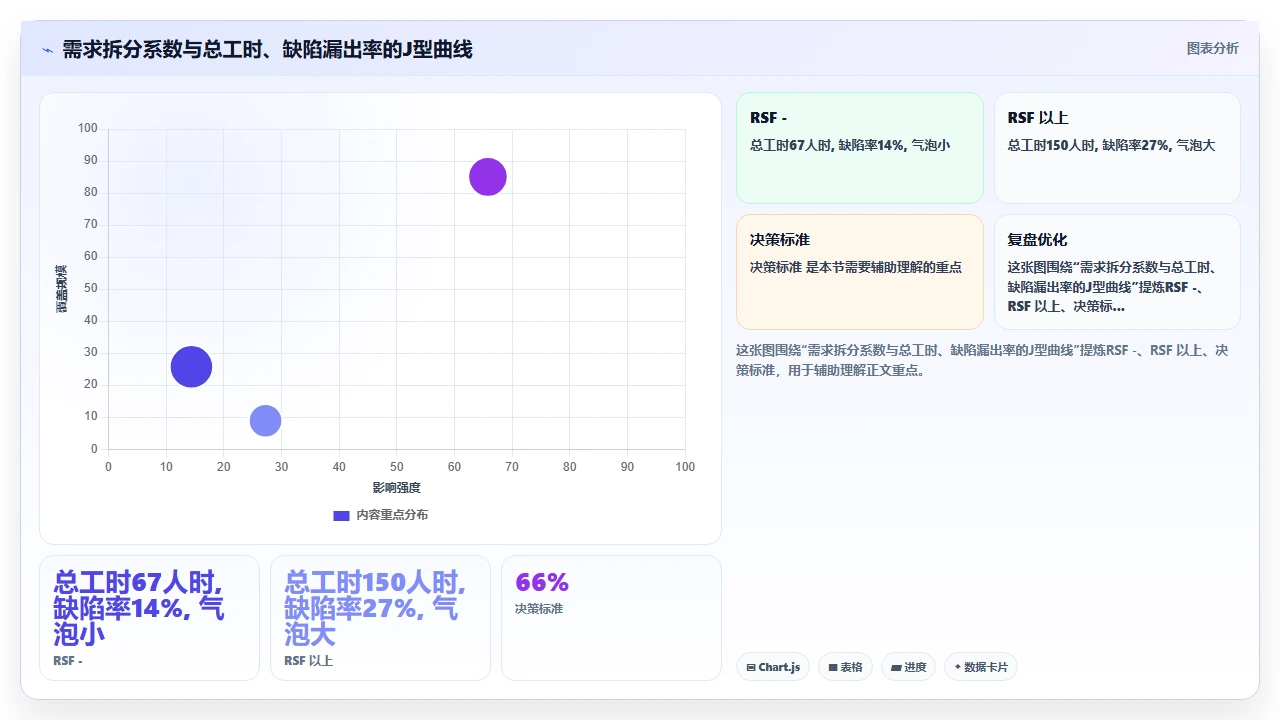The height and width of the screenshot is (720, 1280).
Task: Open the 决策标准 card on the right
Action: coord(860,272)
